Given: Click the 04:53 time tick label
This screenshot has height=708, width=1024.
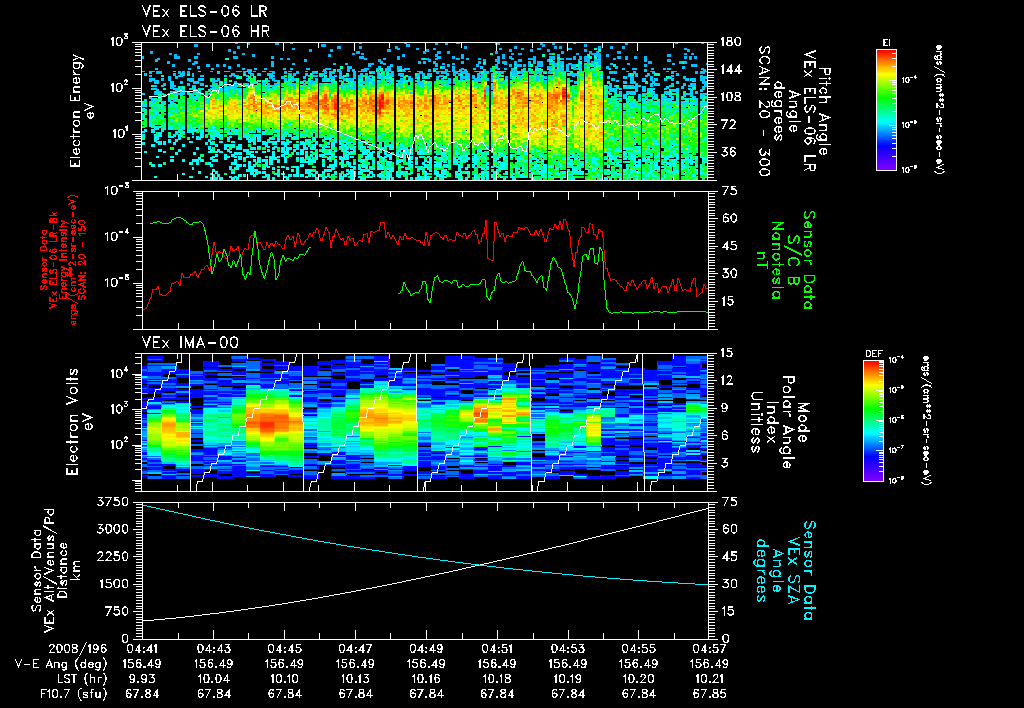Looking at the screenshot, I should [x=568, y=649].
